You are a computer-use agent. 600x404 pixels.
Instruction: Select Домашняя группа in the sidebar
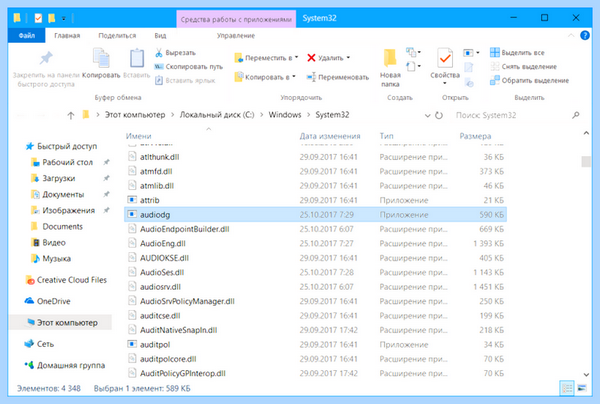(65, 365)
